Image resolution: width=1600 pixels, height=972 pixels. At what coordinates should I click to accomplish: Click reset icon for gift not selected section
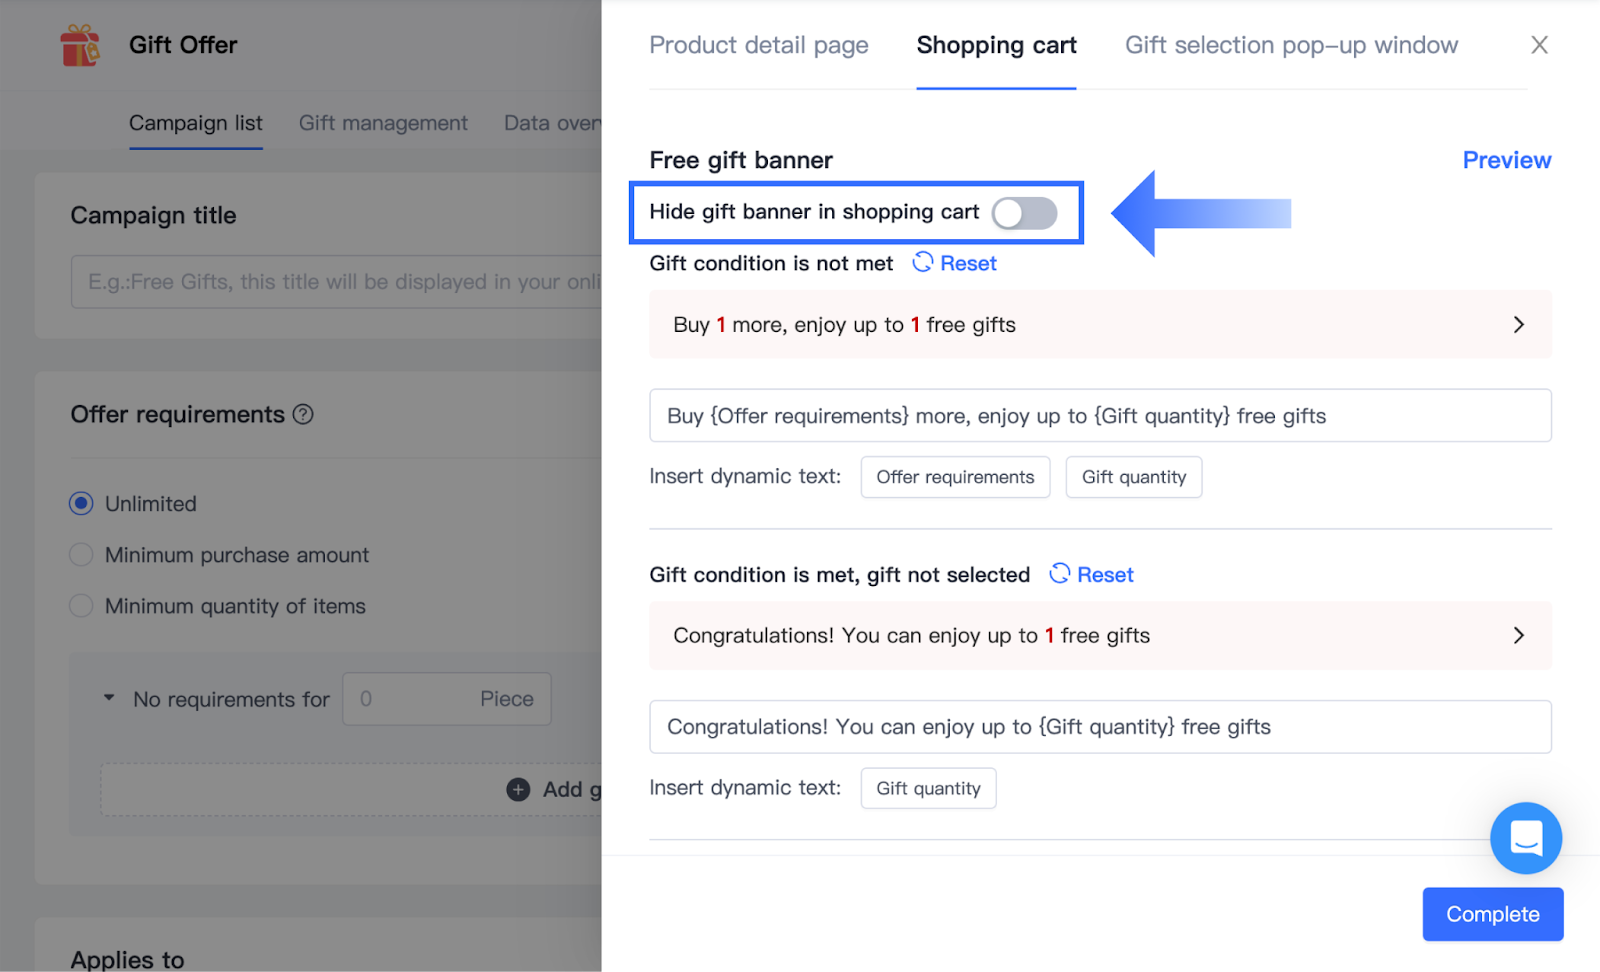[x=1060, y=574]
